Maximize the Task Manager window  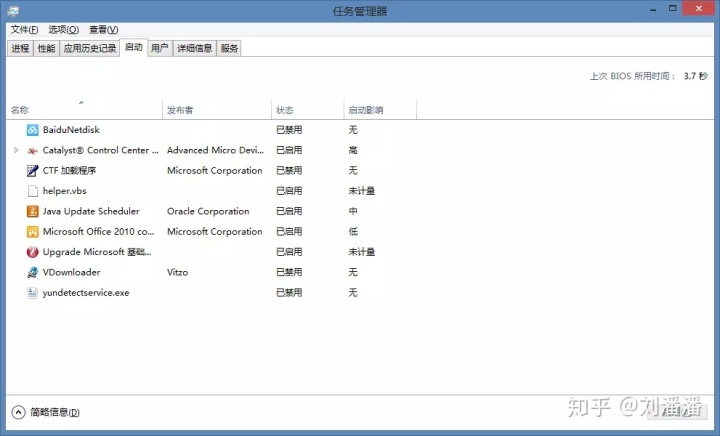(673, 9)
